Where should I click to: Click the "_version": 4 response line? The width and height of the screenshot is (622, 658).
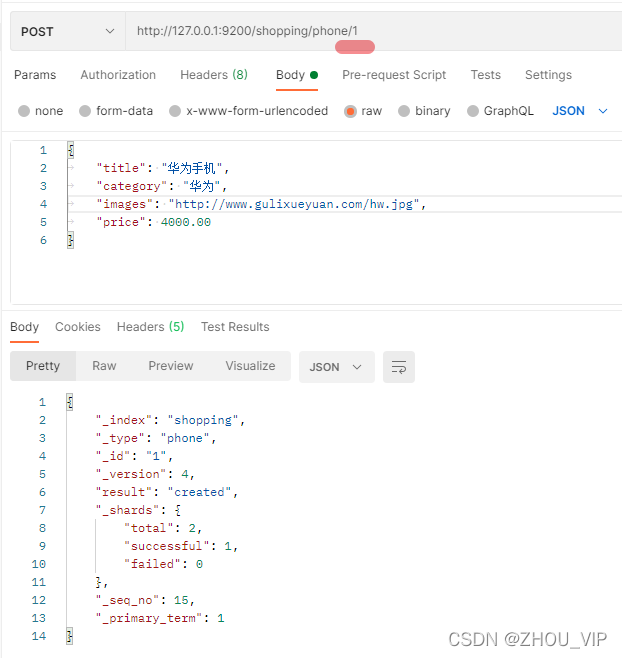(145, 474)
